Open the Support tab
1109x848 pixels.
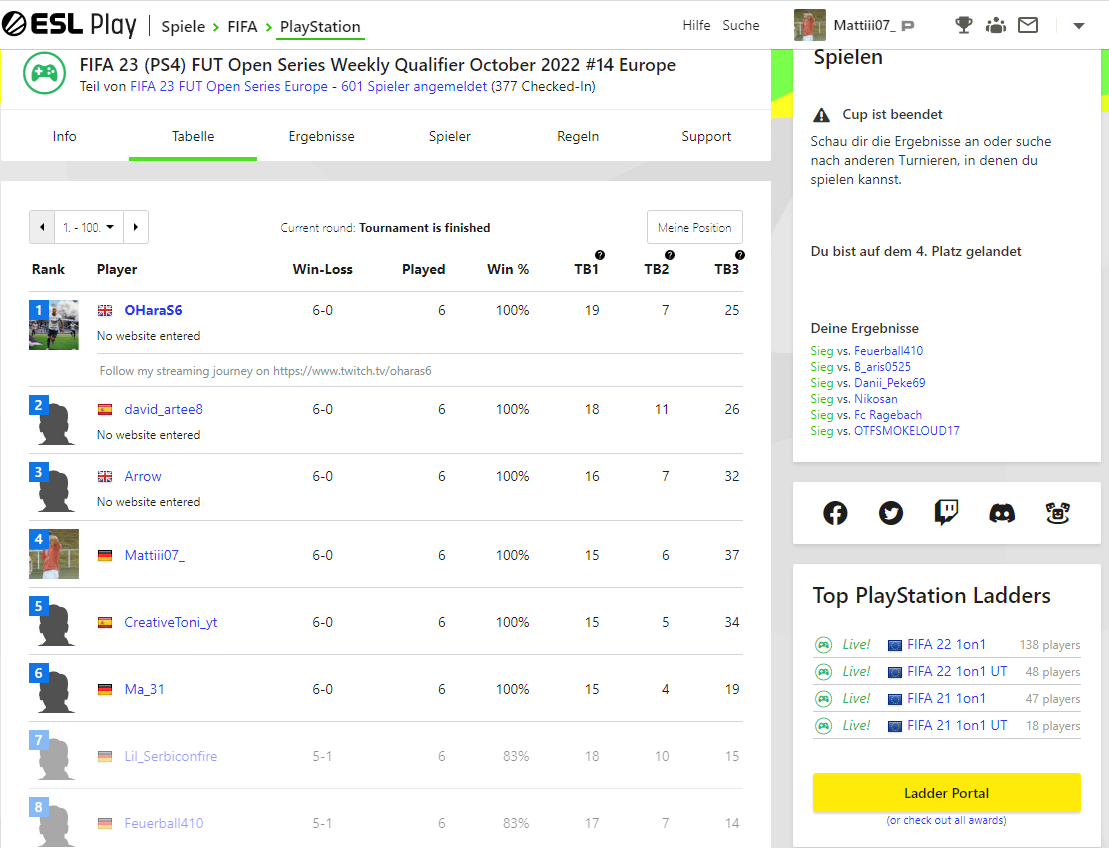[706, 136]
